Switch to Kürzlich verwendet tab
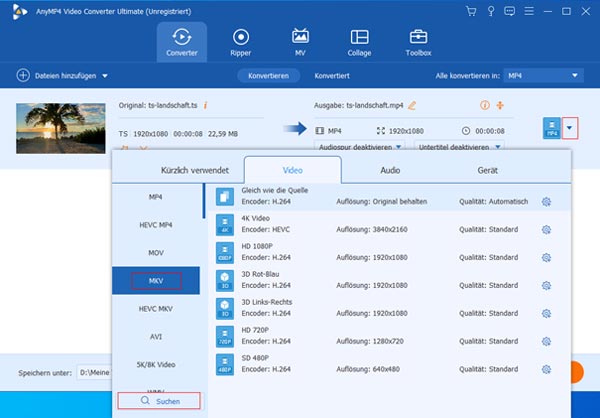Viewport: 600px width, 418px height. click(x=194, y=170)
